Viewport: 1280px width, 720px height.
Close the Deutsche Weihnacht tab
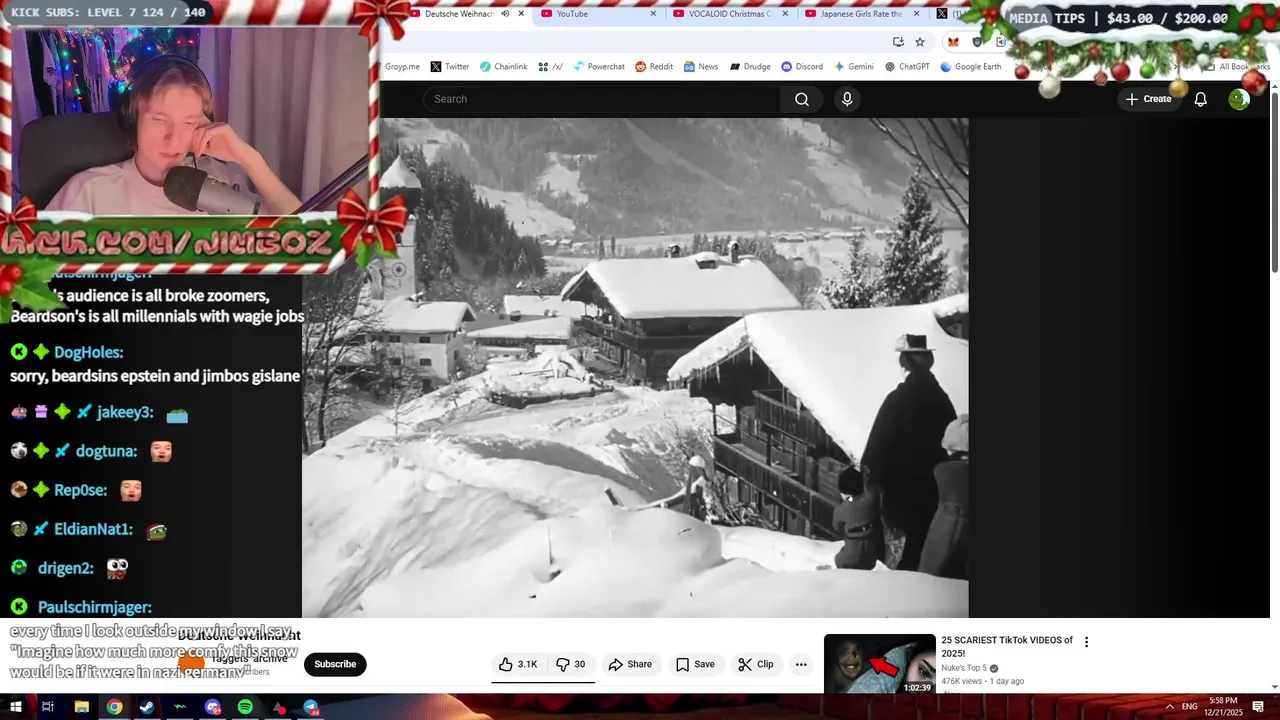point(521,14)
